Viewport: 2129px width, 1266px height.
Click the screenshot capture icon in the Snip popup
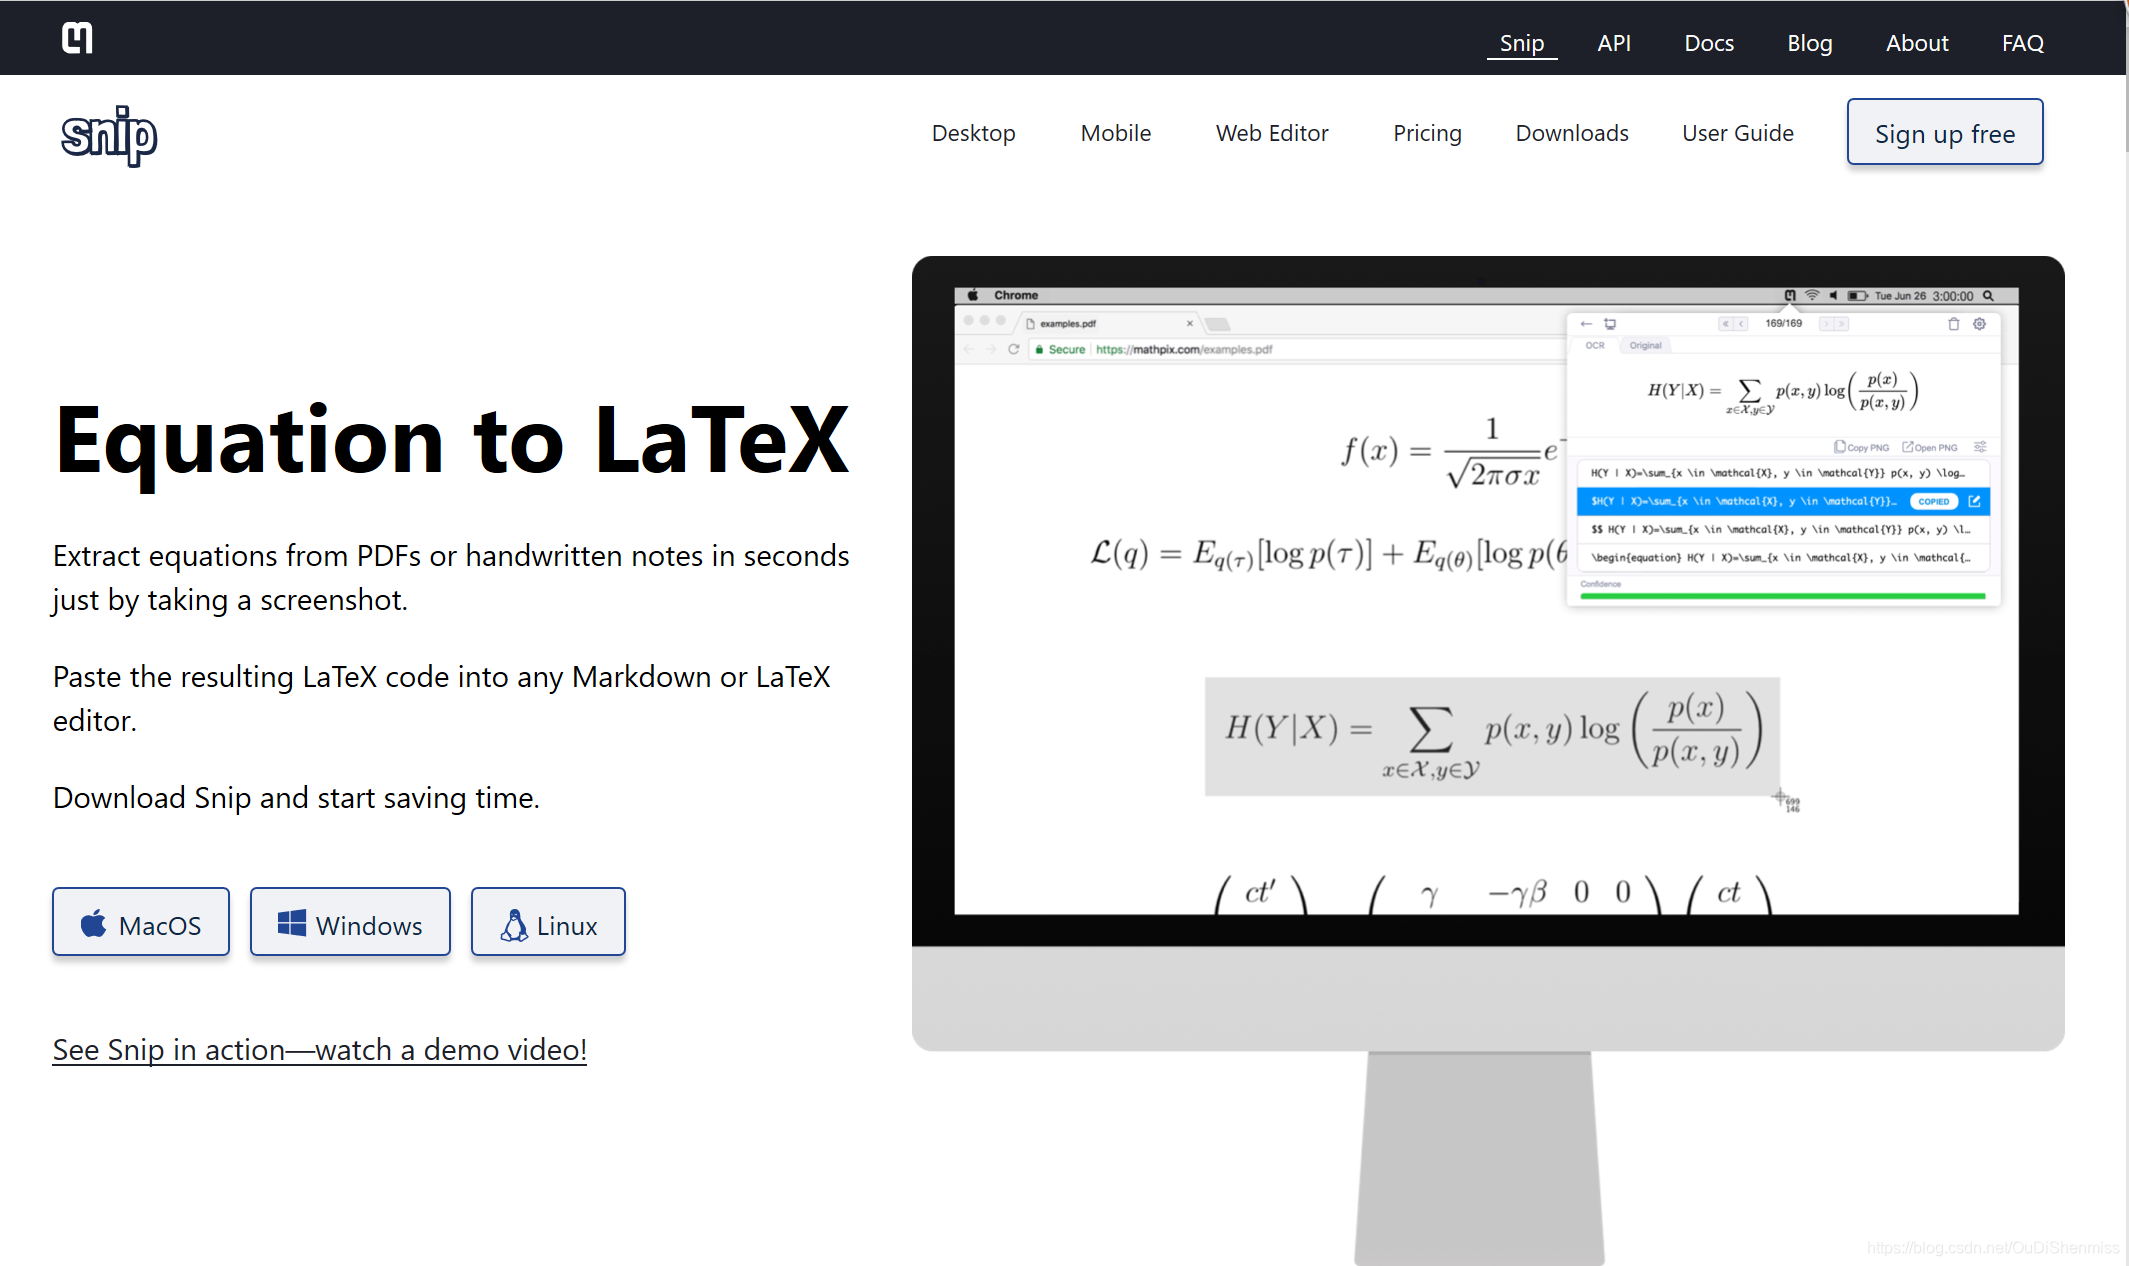click(1610, 324)
